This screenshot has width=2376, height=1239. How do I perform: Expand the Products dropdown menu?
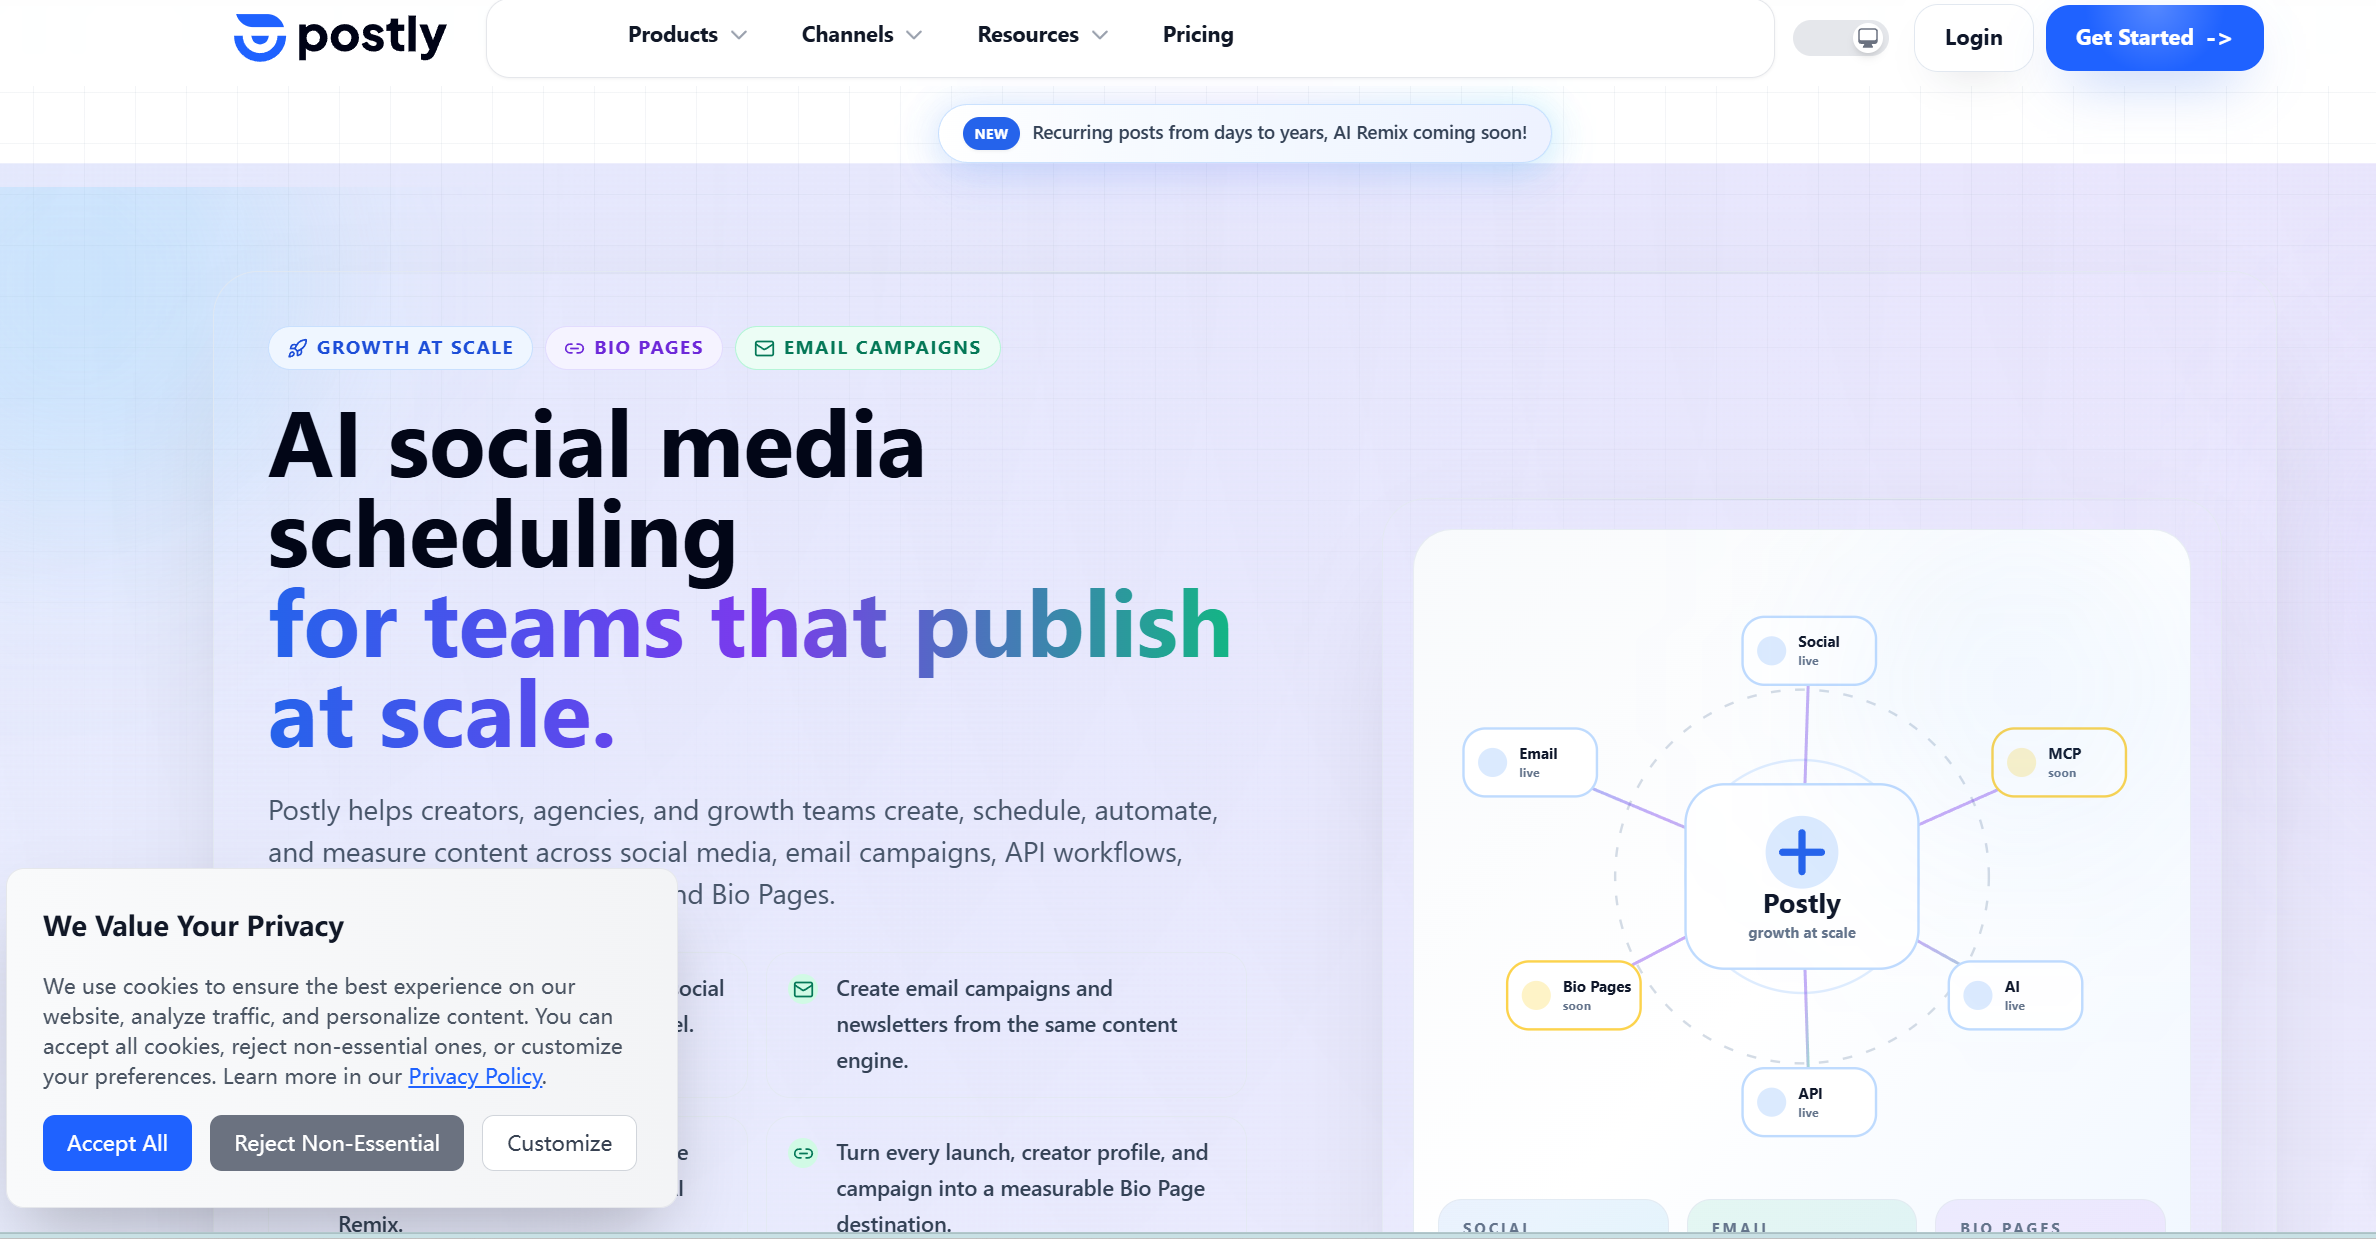point(687,35)
